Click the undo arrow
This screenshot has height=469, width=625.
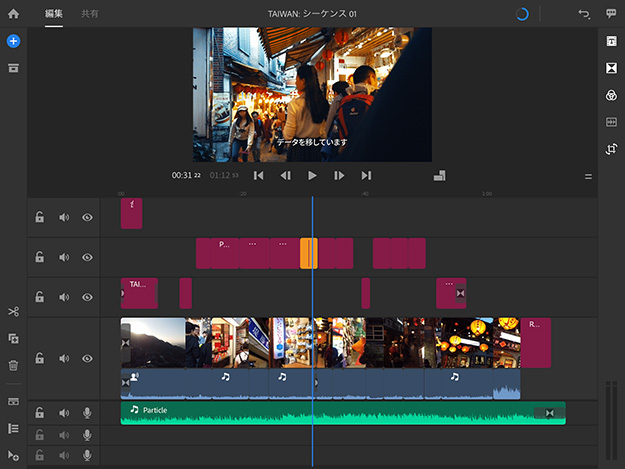coord(584,14)
